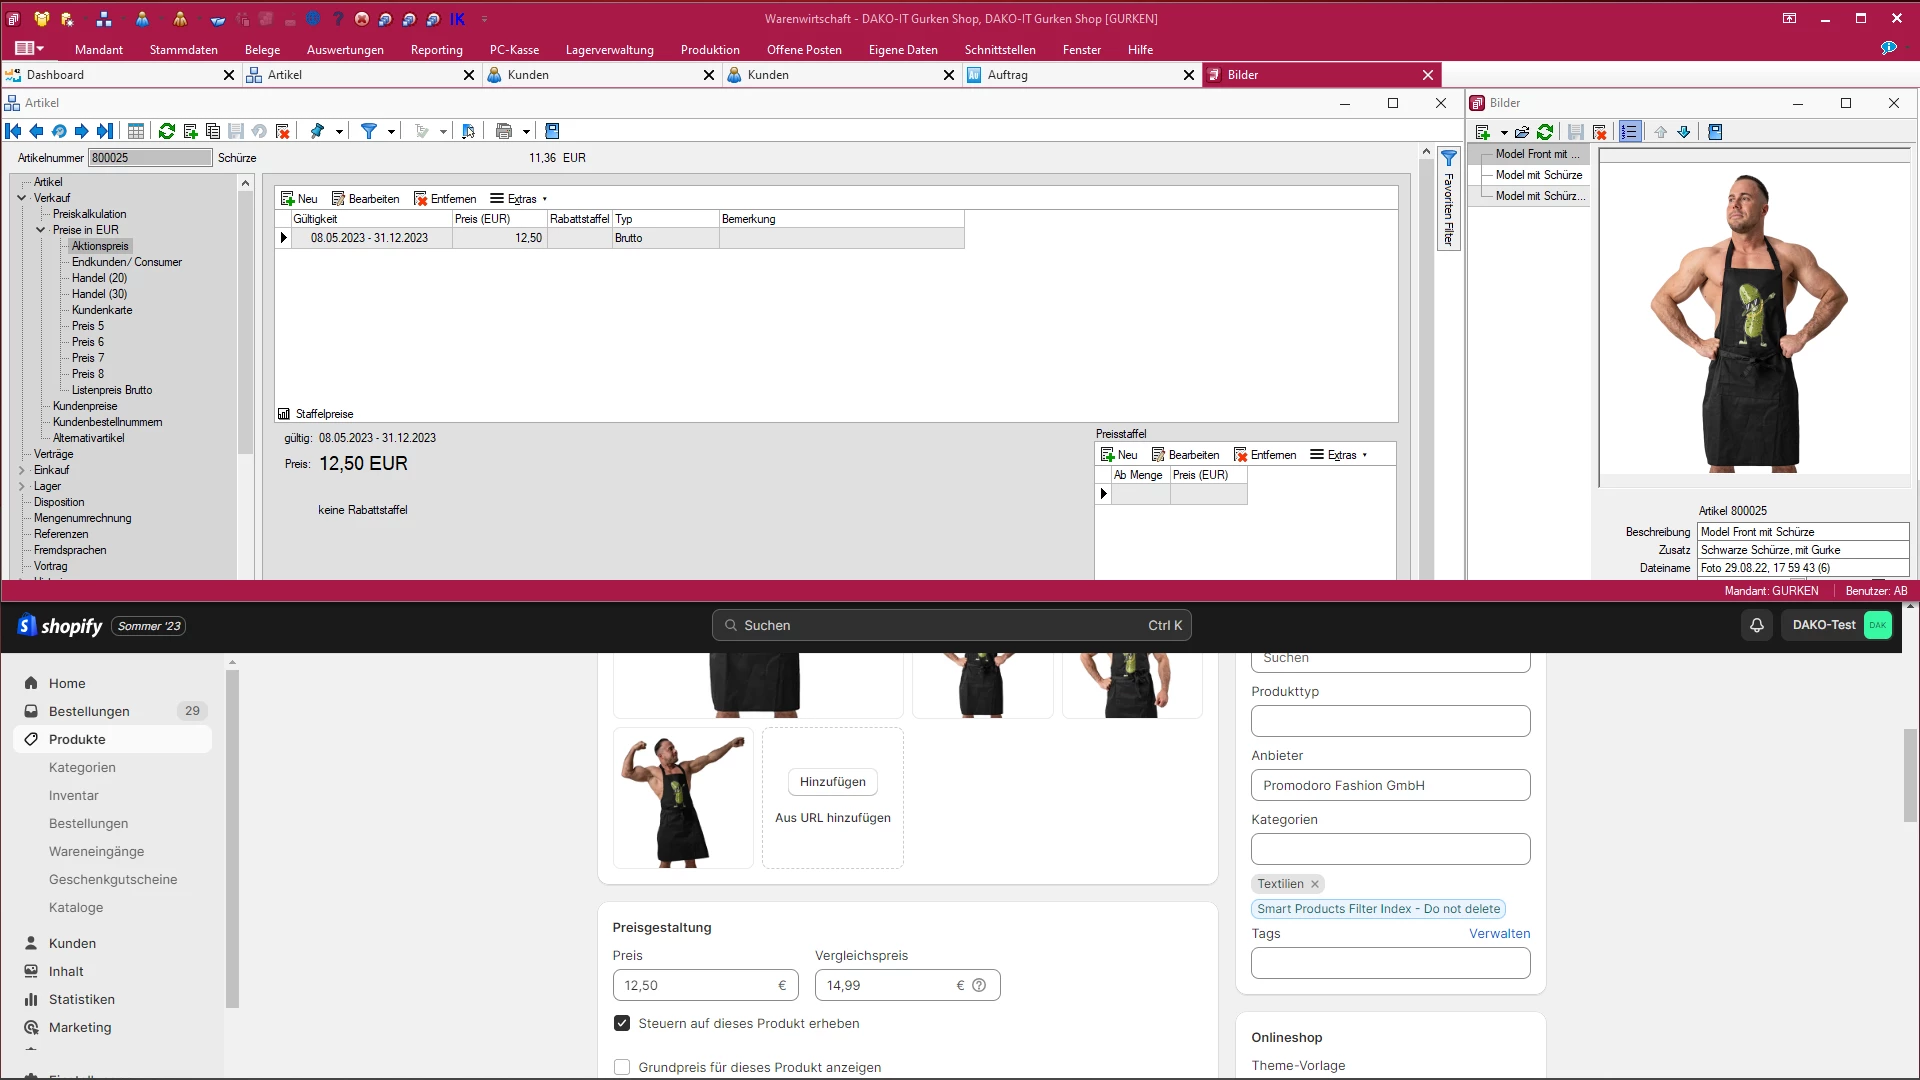Uncheck Steuern auf dieses Produkt erheben
1920x1080 pixels.
(622, 1023)
